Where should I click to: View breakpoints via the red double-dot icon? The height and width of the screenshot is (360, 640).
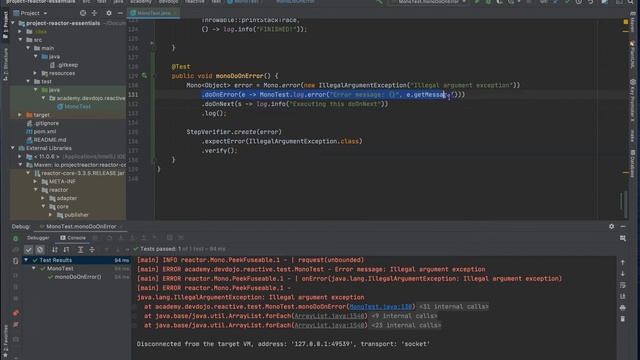[x=16, y=313]
